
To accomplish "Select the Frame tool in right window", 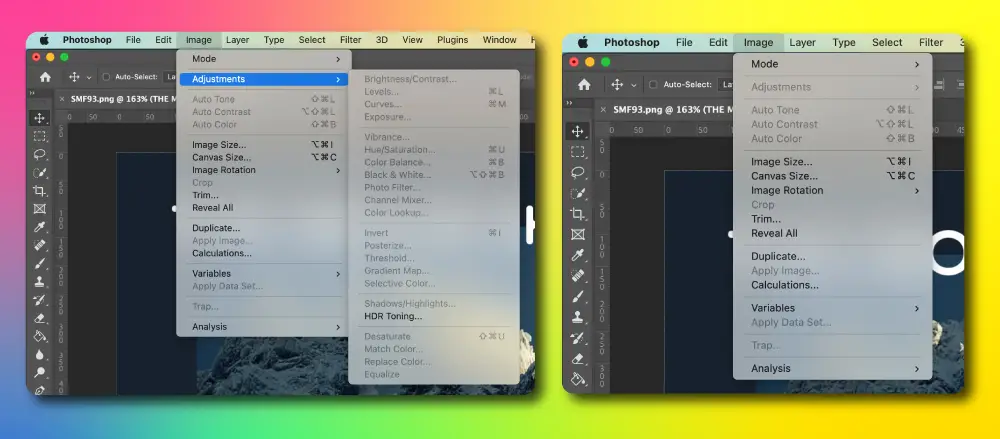I will [578, 234].
